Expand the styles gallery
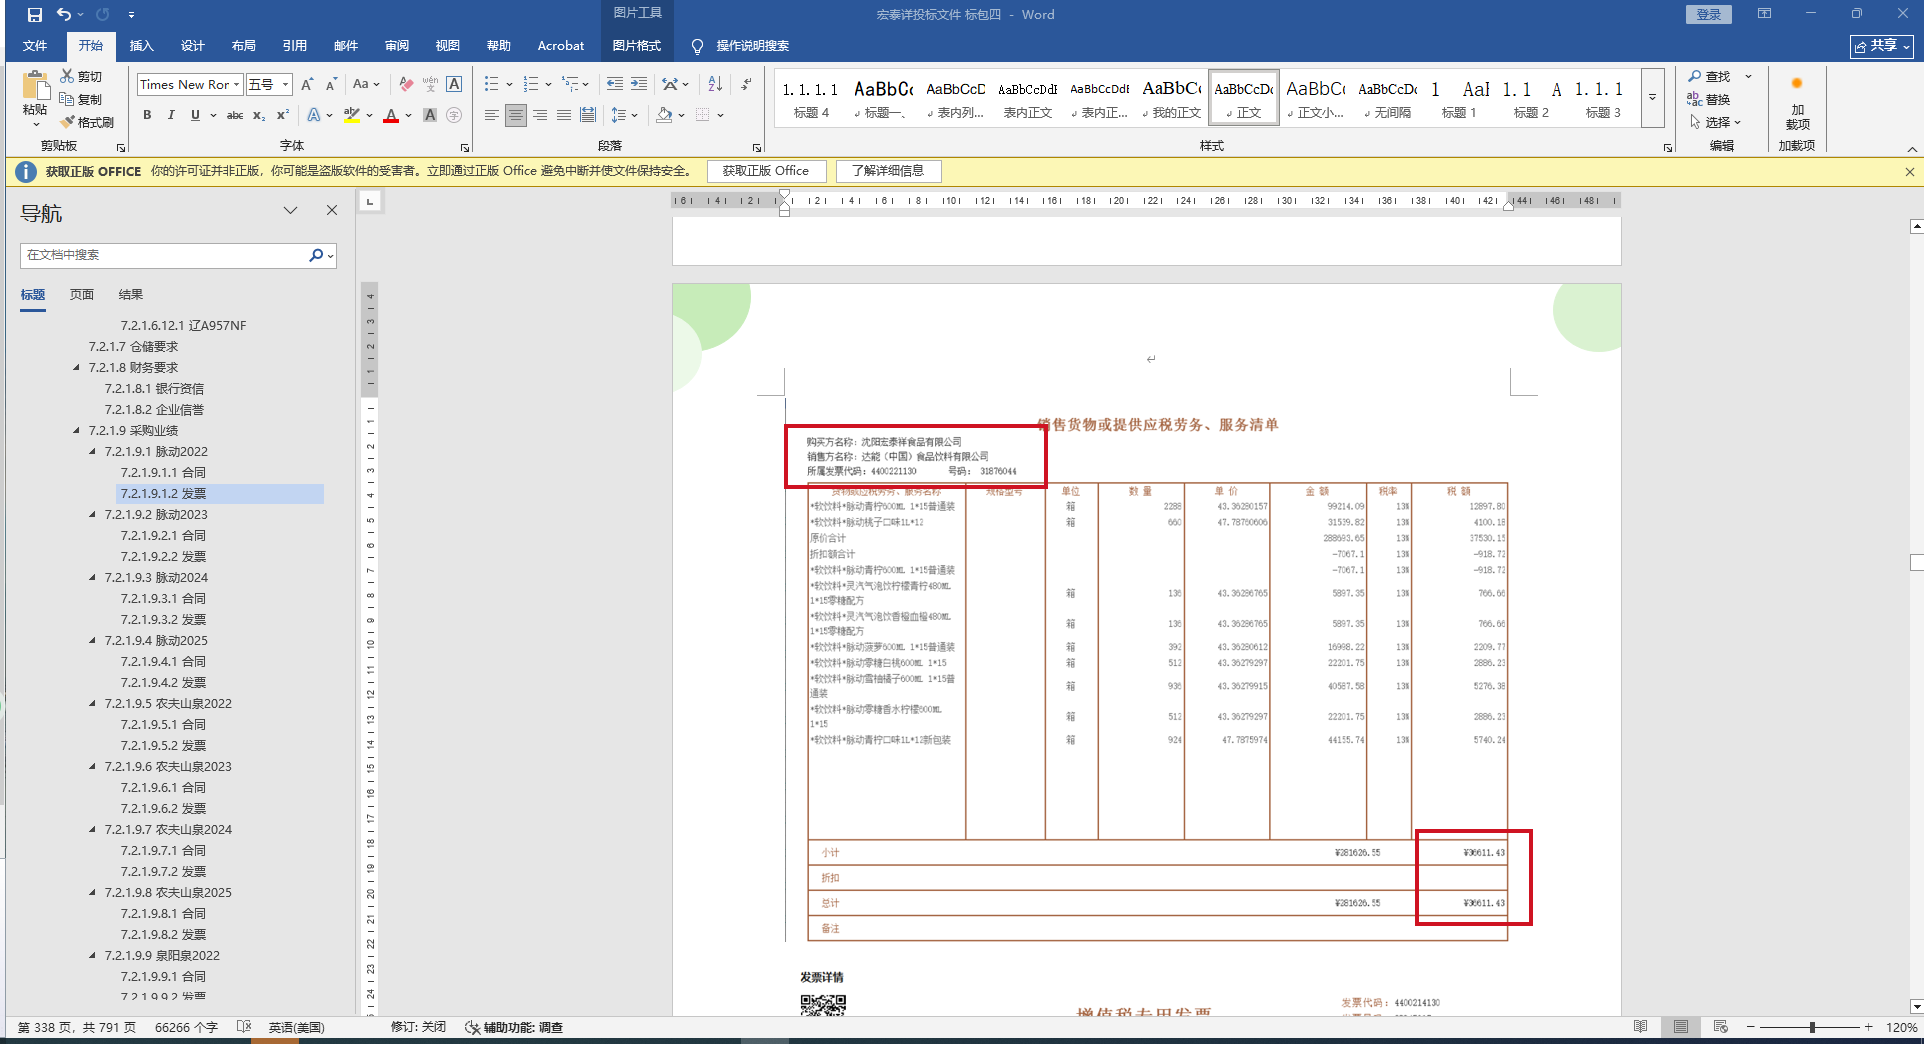Image resolution: width=1924 pixels, height=1044 pixels. (x=1652, y=97)
